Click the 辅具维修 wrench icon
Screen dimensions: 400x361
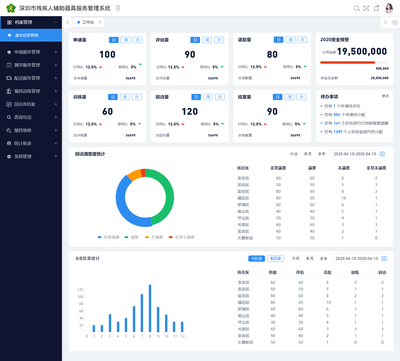pyautogui.click(x=9, y=130)
